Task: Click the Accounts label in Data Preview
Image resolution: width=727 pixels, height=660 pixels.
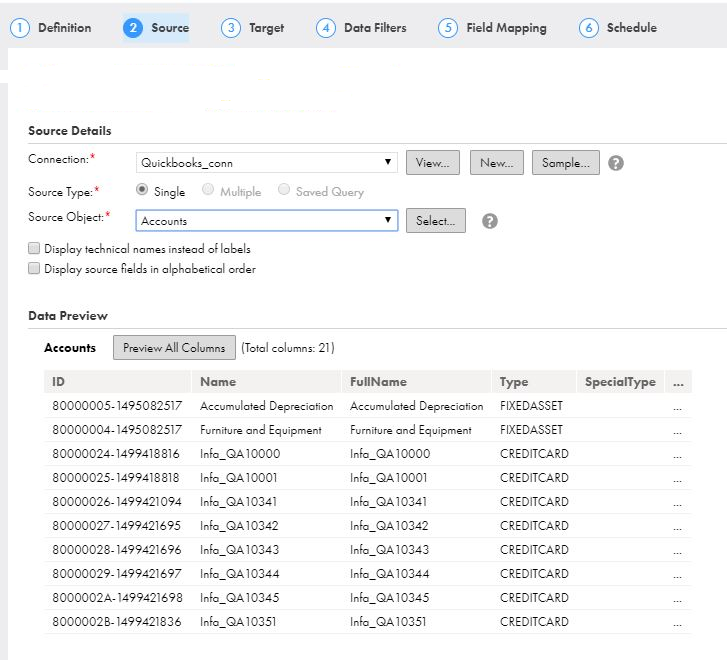Action: (x=70, y=347)
